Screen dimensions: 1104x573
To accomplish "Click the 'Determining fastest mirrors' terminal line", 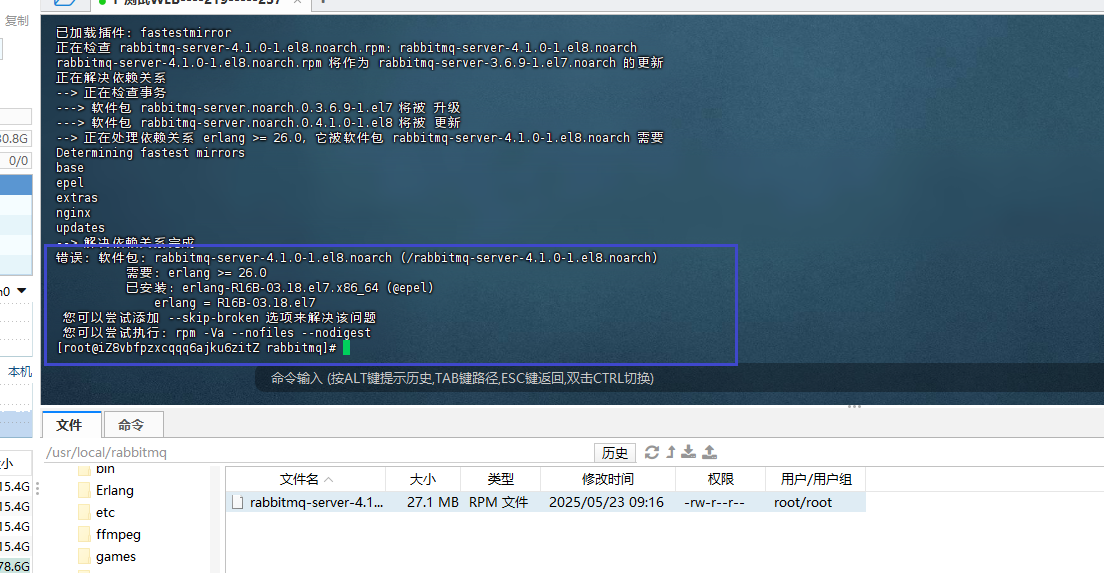I will [150, 153].
